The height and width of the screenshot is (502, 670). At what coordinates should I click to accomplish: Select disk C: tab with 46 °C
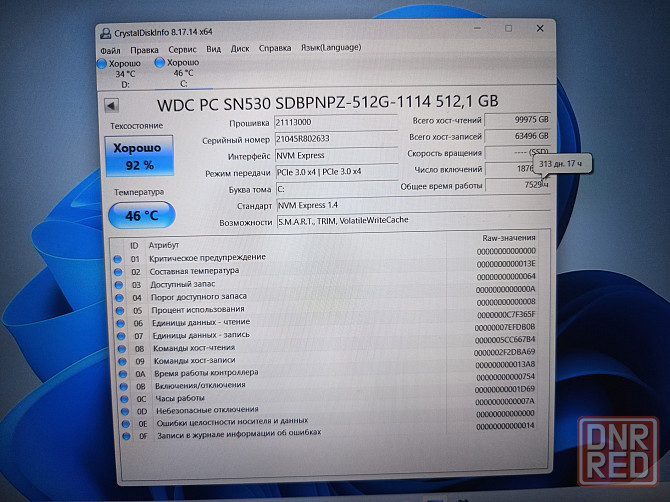[x=184, y=73]
